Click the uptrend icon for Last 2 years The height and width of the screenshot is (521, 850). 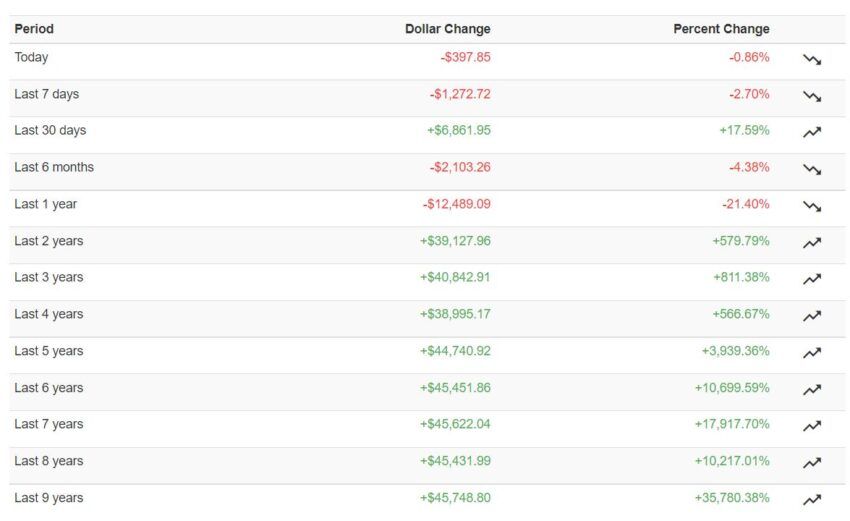tap(812, 243)
